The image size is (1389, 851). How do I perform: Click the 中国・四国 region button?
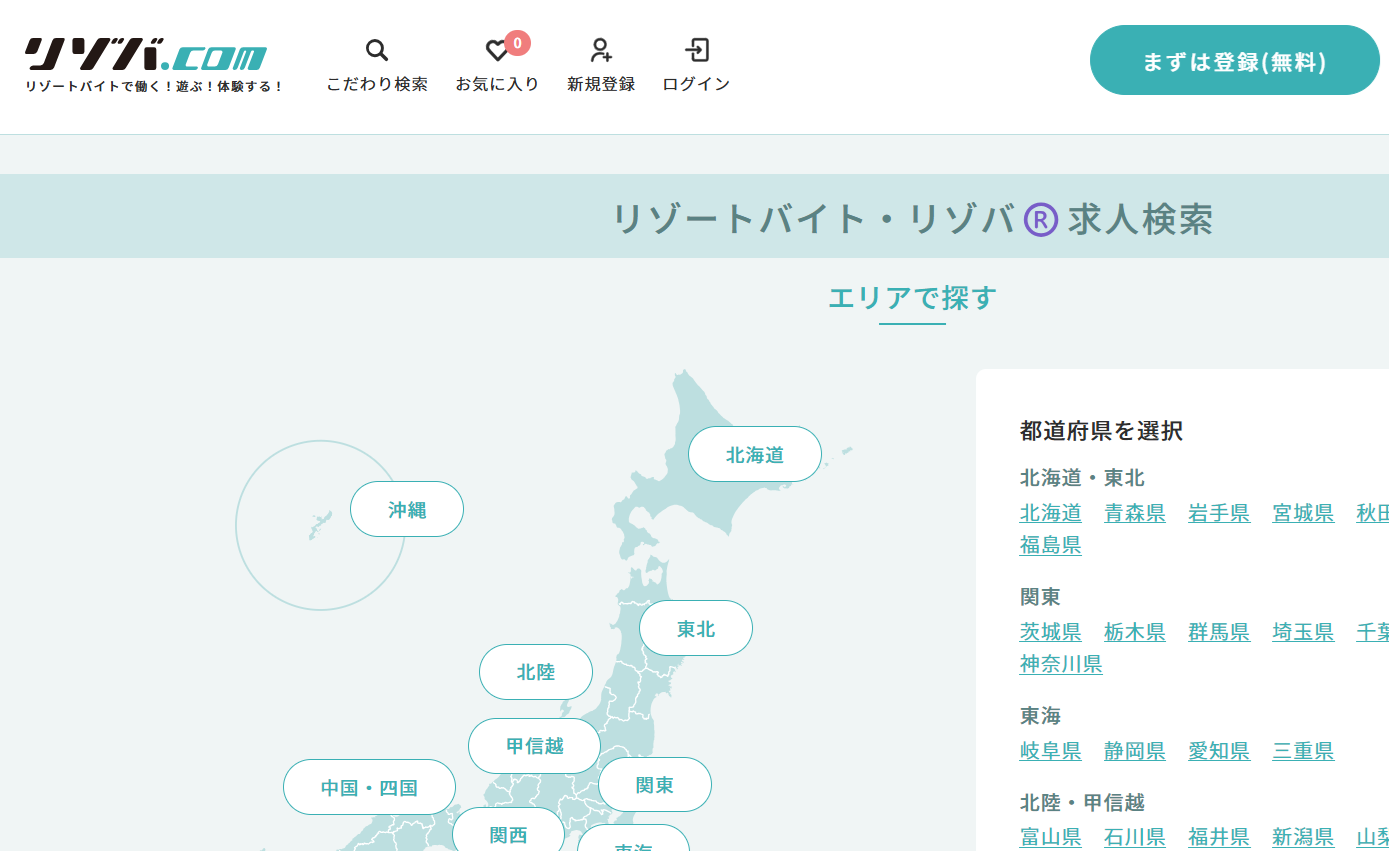[x=369, y=788]
